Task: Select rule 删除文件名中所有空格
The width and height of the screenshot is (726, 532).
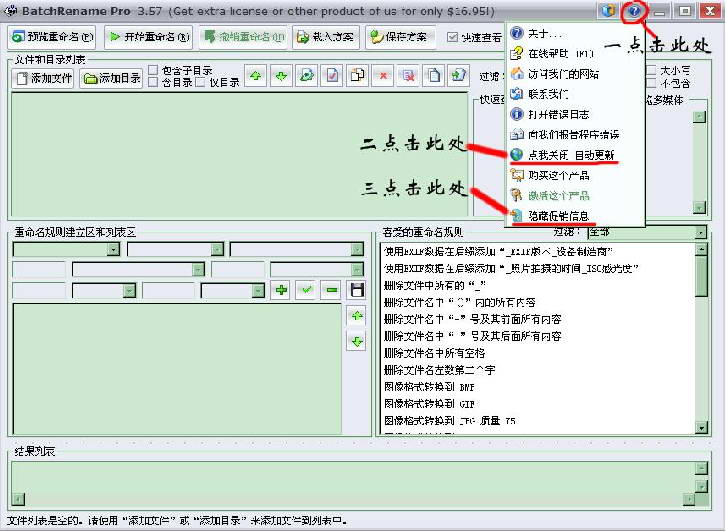Action: 434,353
